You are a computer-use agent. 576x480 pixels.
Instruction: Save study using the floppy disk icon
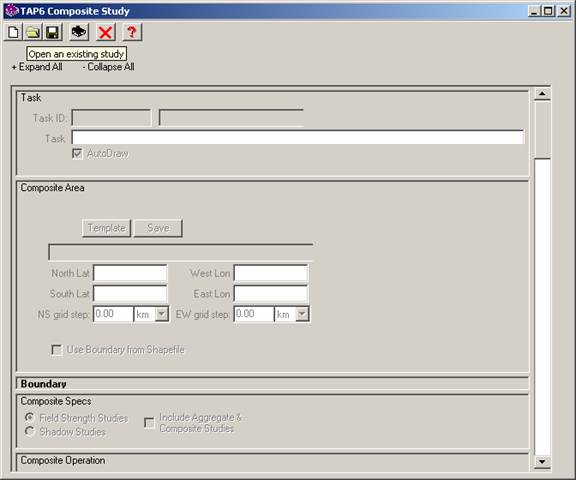pyautogui.click(x=53, y=32)
